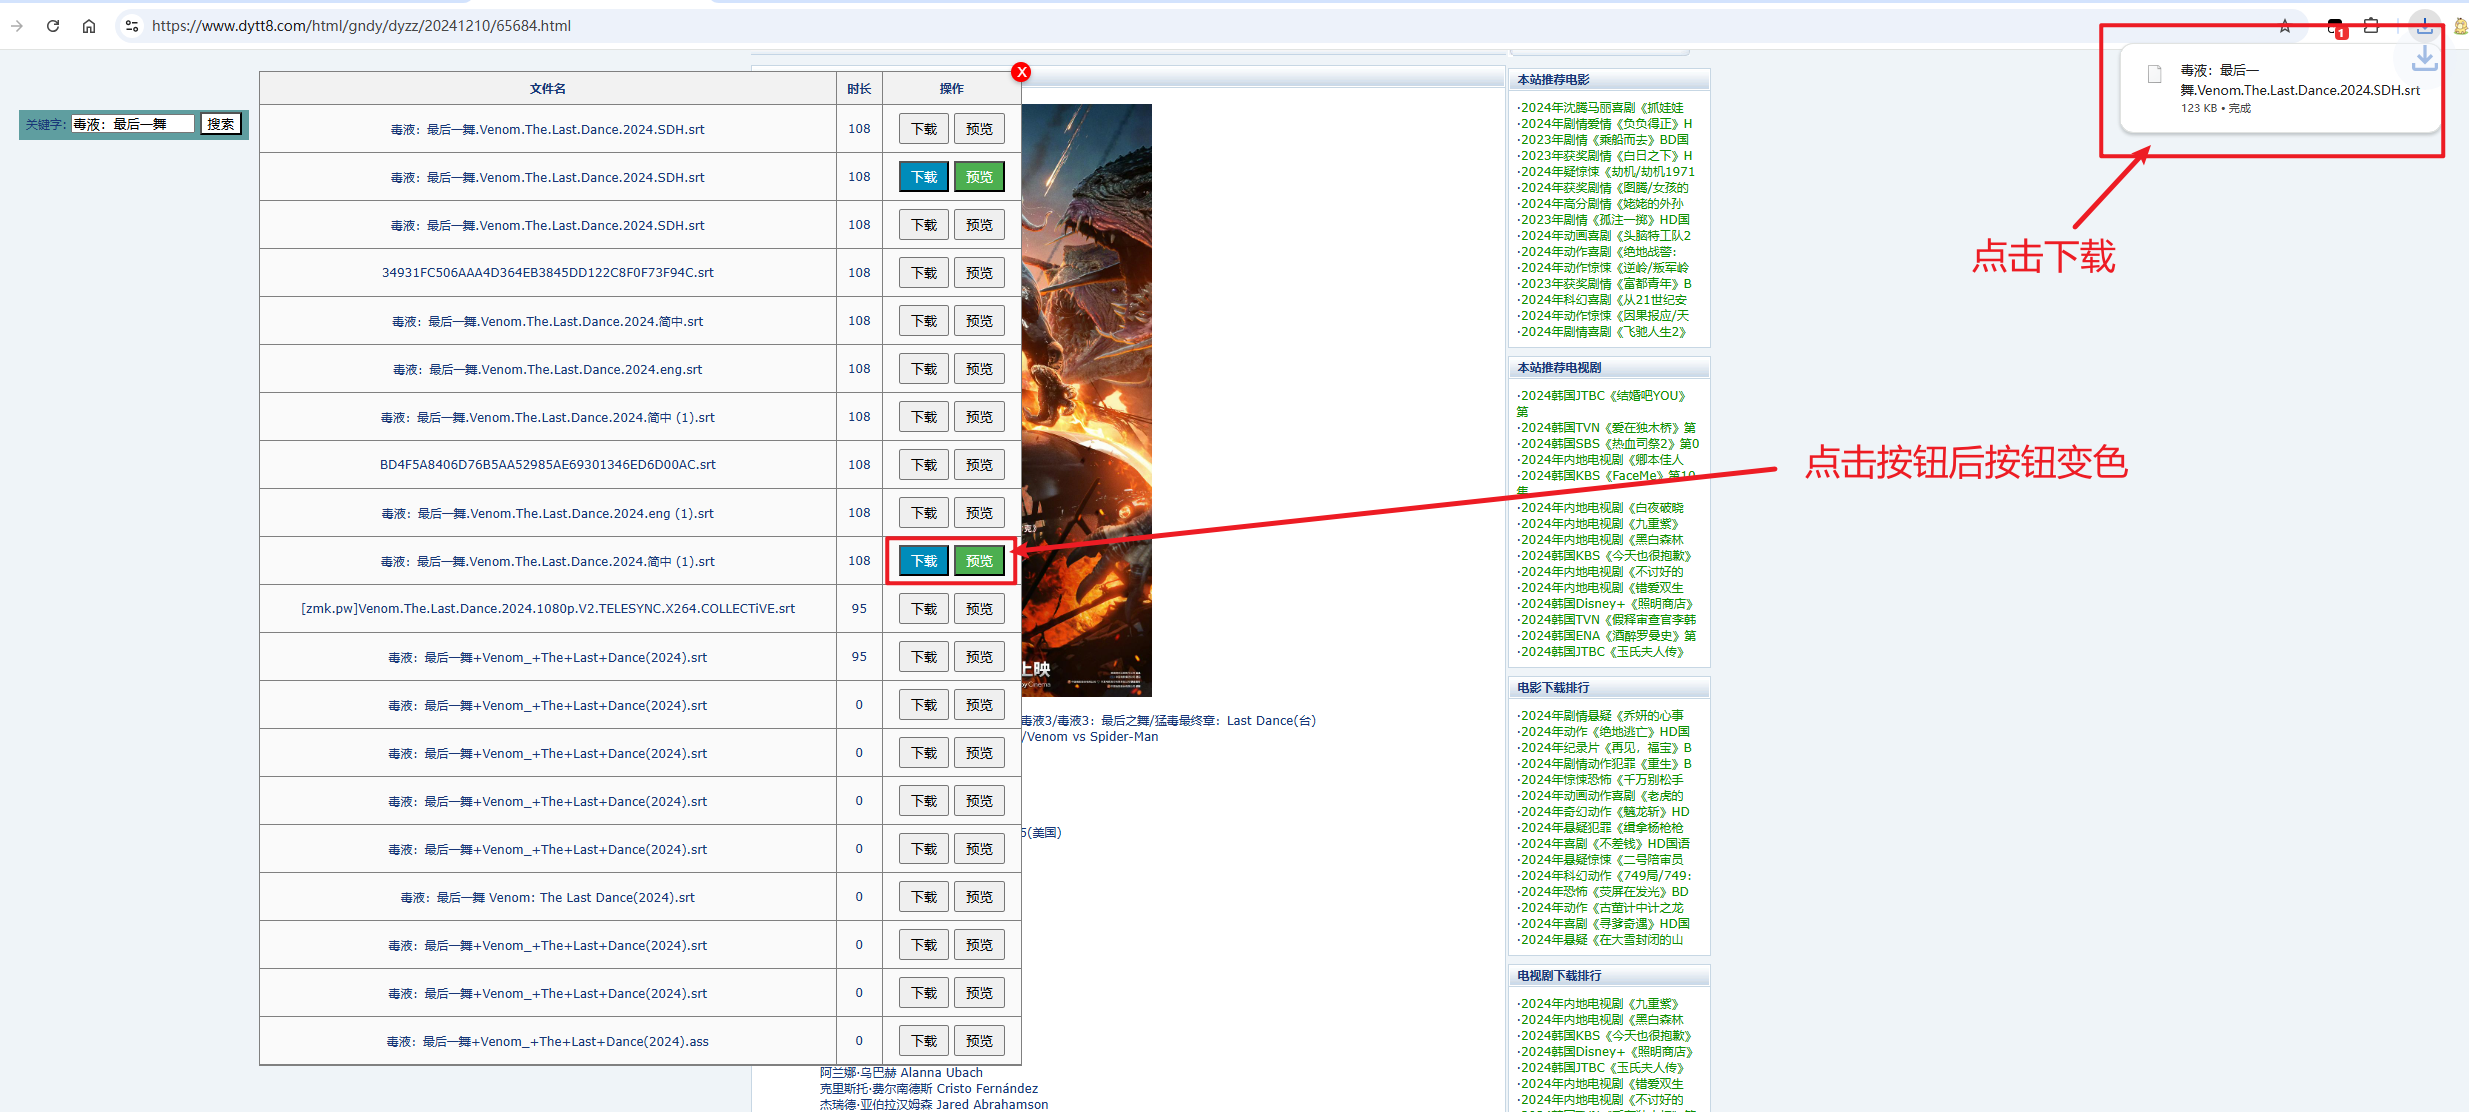2469x1112 pixels.
Task: Click blue 下载 in 简中 (1).srt row
Action: (924, 561)
